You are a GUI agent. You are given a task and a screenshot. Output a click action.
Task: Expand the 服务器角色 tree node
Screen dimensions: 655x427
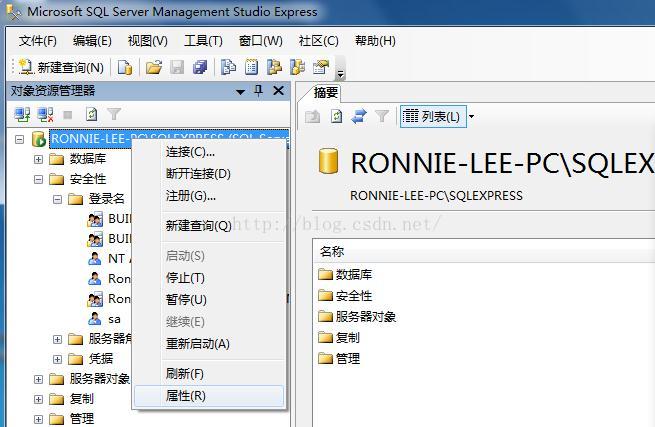[x=58, y=339]
